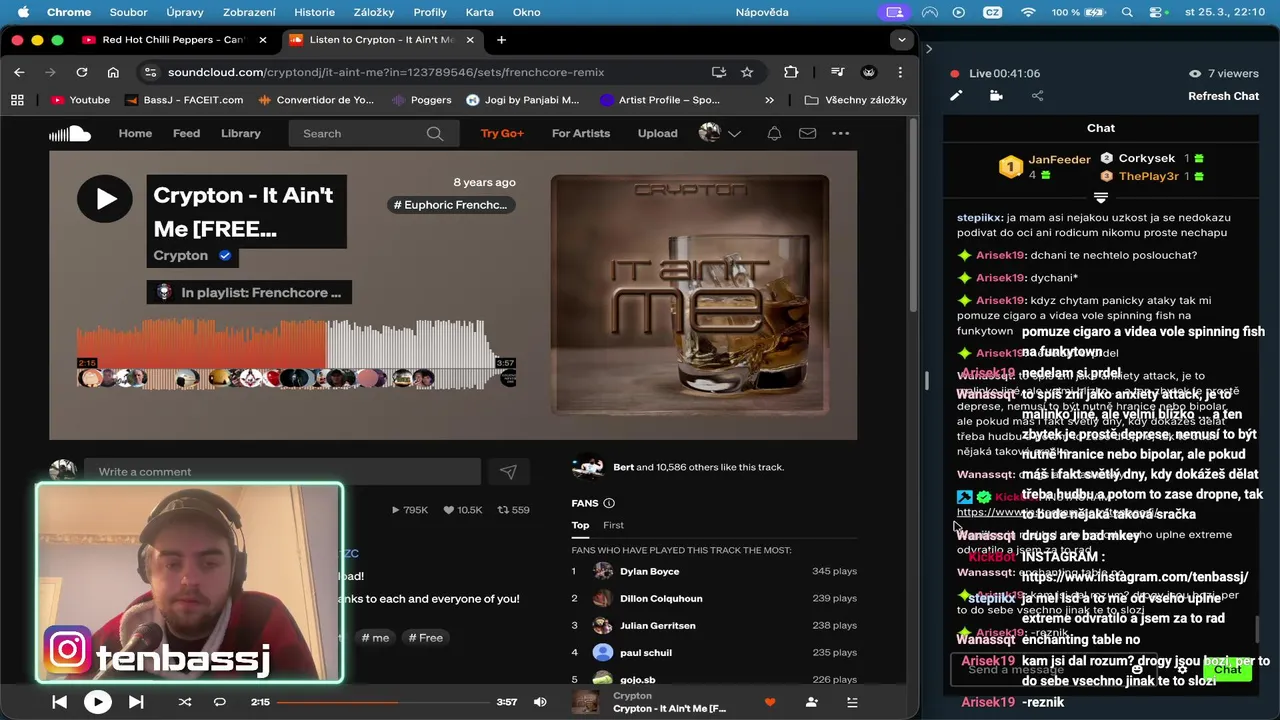1280x720 pixels.
Task: Skip to next track in bottom player
Action: tap(136, 702)
